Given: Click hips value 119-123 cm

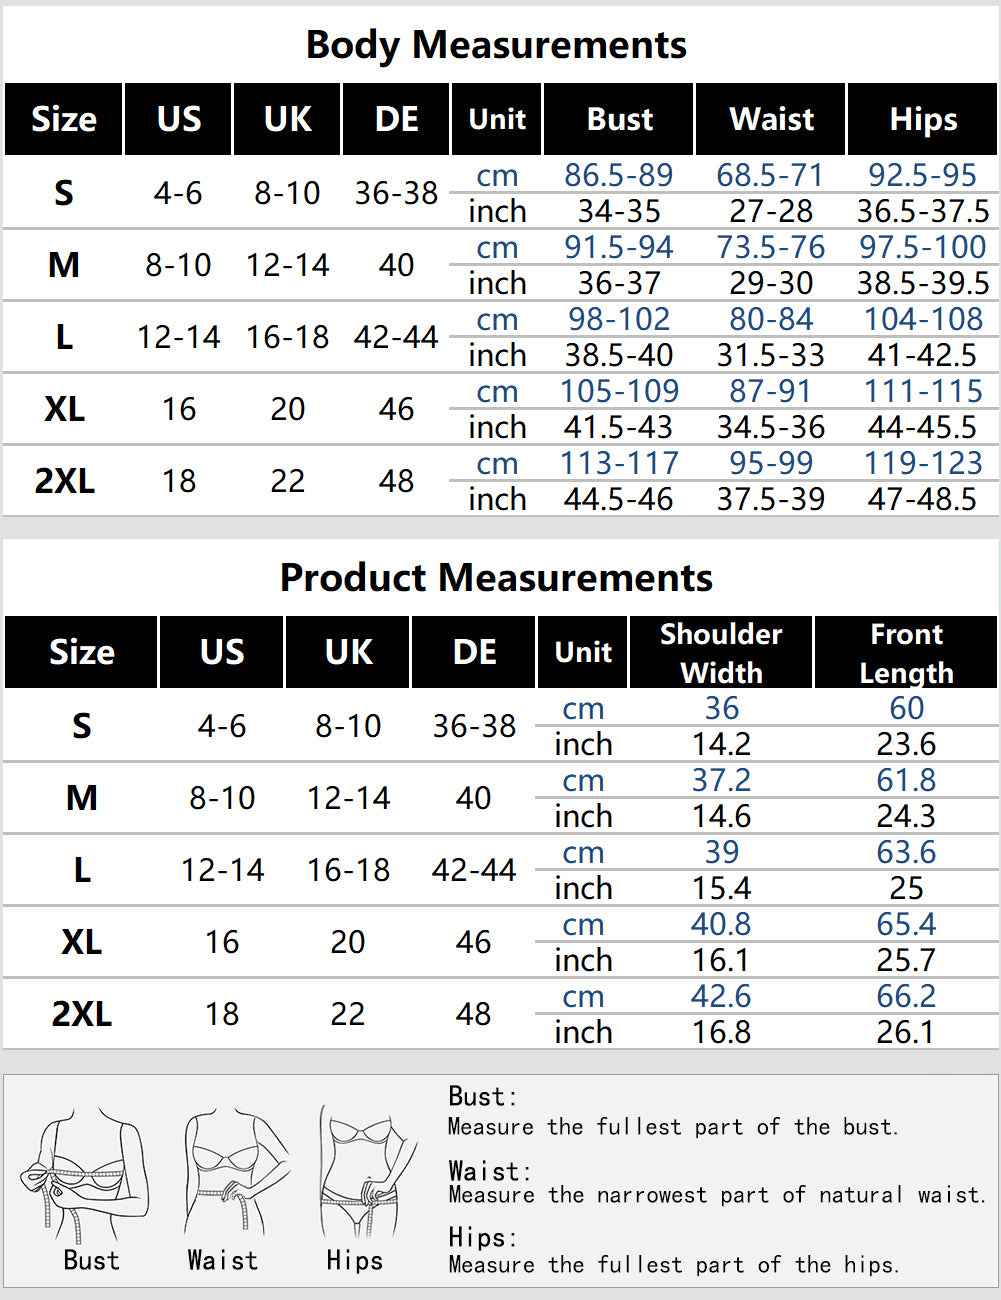Looking at the screenshot, I should 923,463.
